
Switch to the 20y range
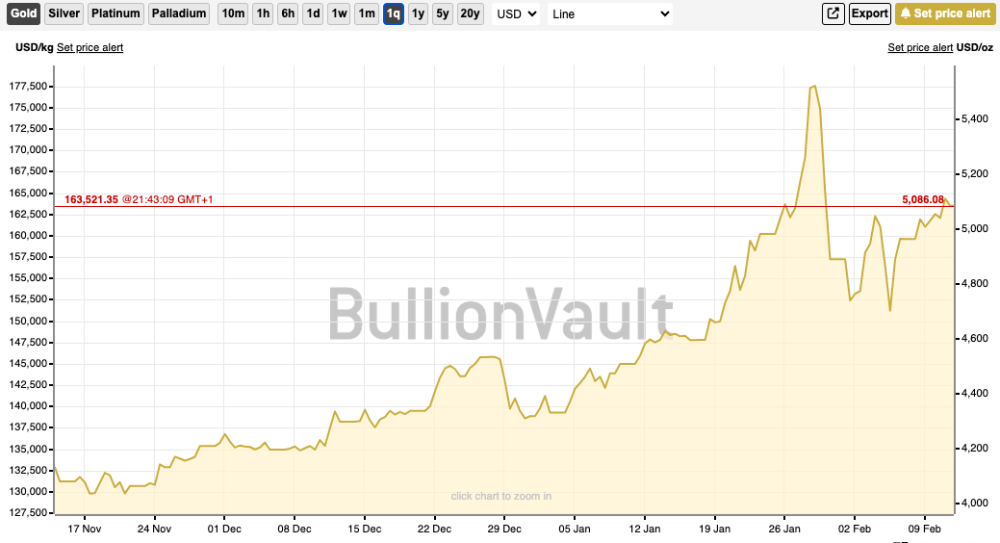tap(470, 14)
